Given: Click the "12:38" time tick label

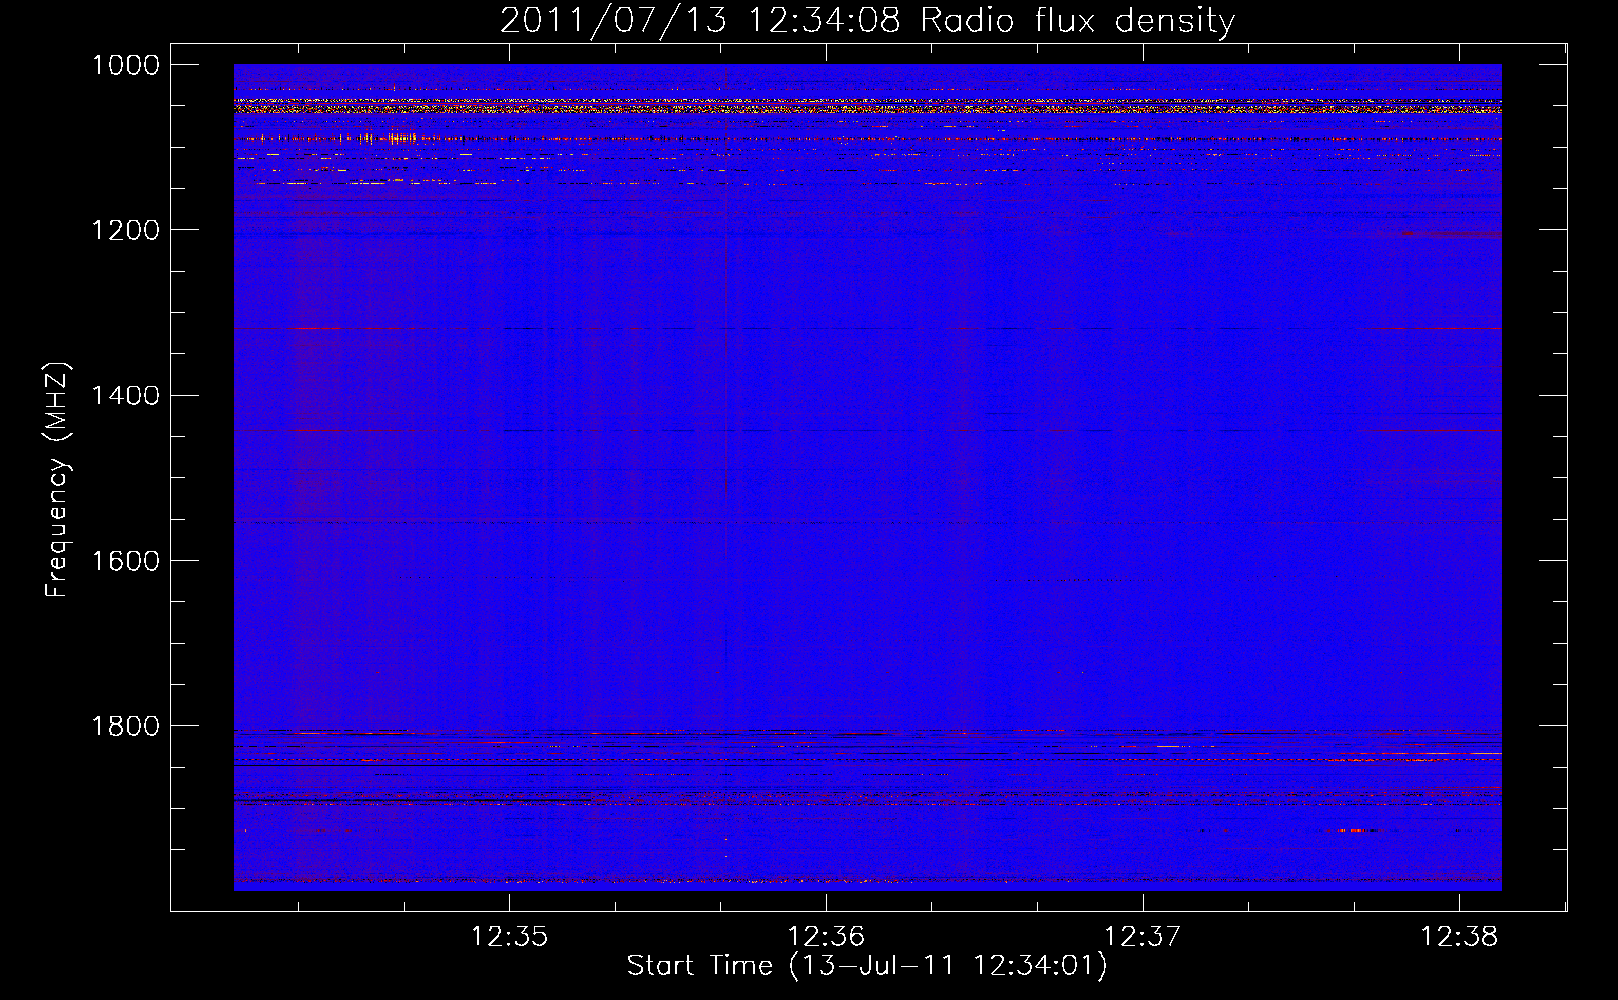Looking at the screenshot, I should tap(1459, 936).
